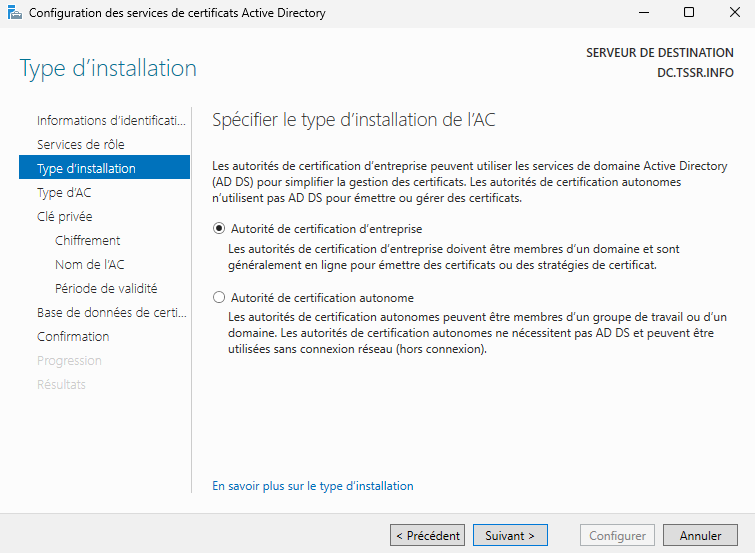Select Autorité de certification d'entreprise radio button
Image resolution: width=755 pixels, height=553 pixels.
coord(220,229)
